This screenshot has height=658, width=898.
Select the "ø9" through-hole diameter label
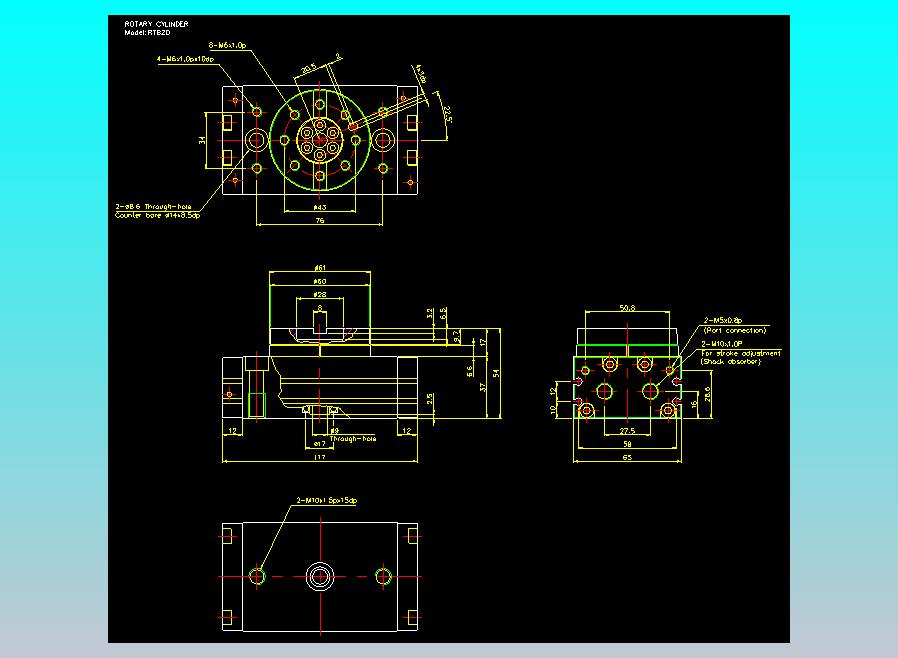pos(334,431)
